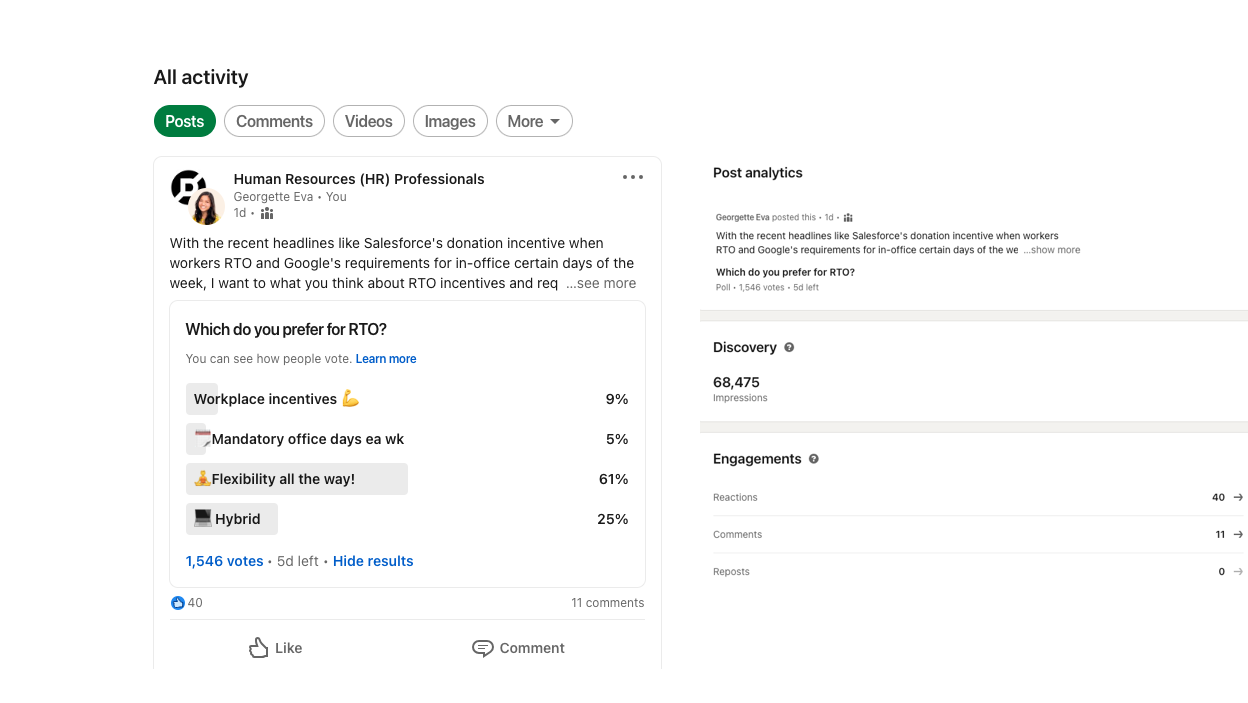Screen dimensions: 1248x703
Task: Open the Comments engagement arrow
Action: coord(1238,534)
